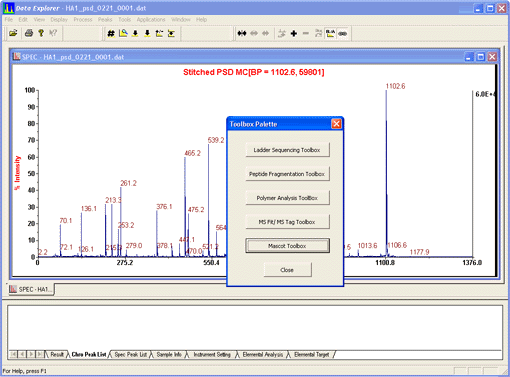Click the previous-tab scroll arrow in output pane
Image resolution: width=510 pixels, height=377 pixels.
22,354
